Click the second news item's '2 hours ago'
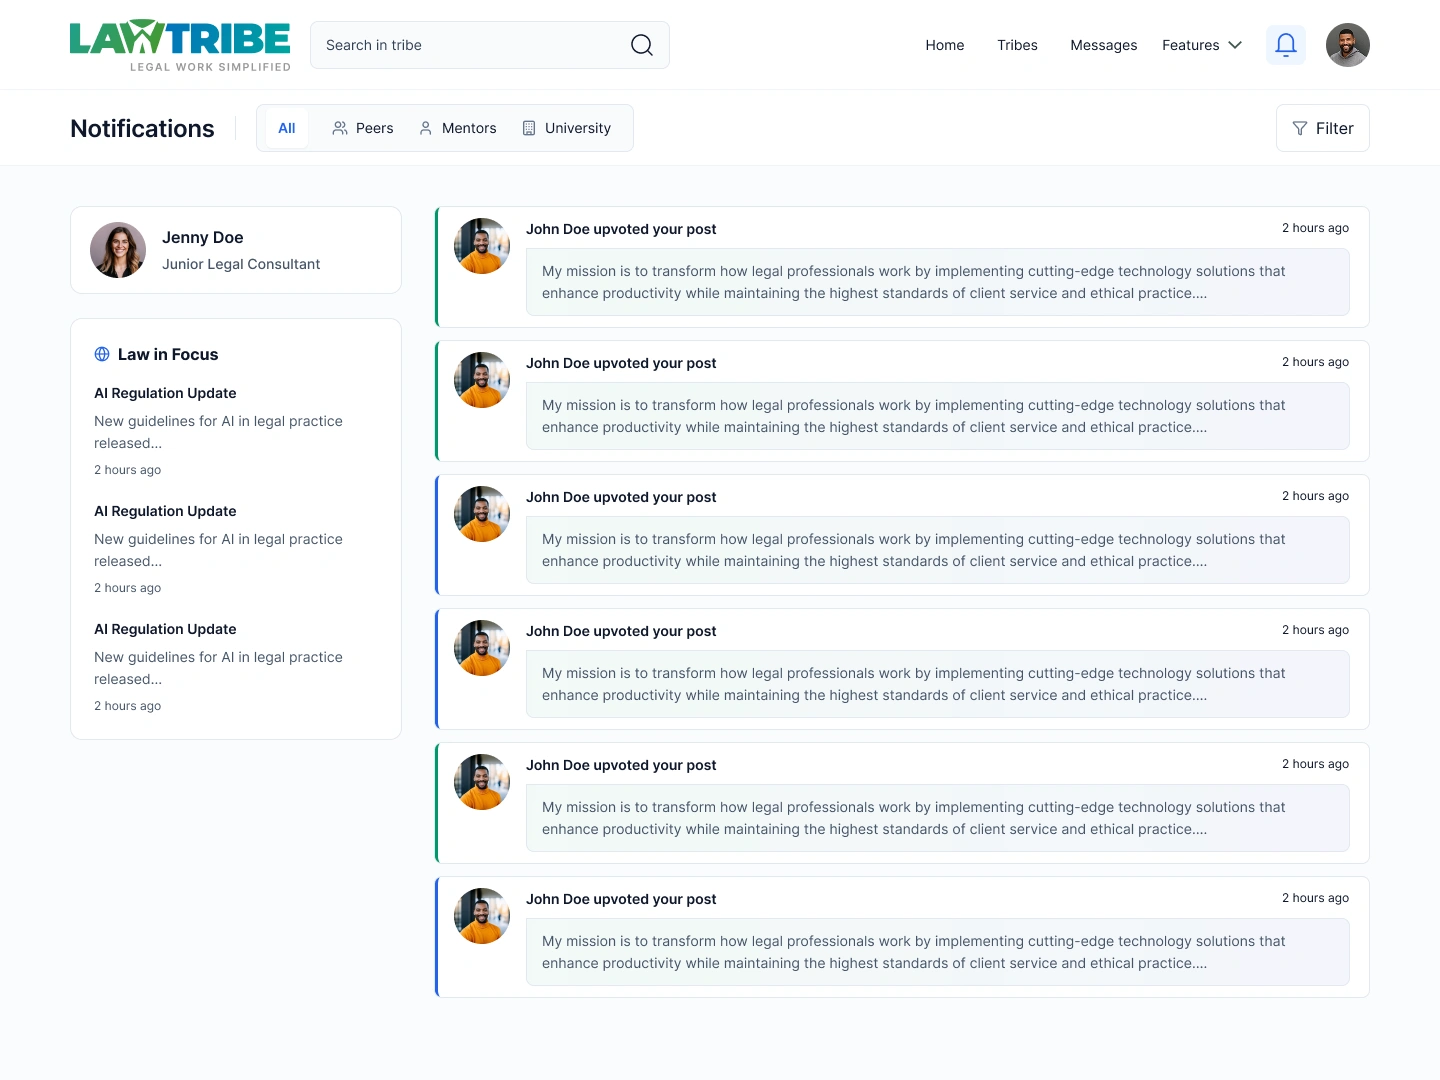 (128, 588)
